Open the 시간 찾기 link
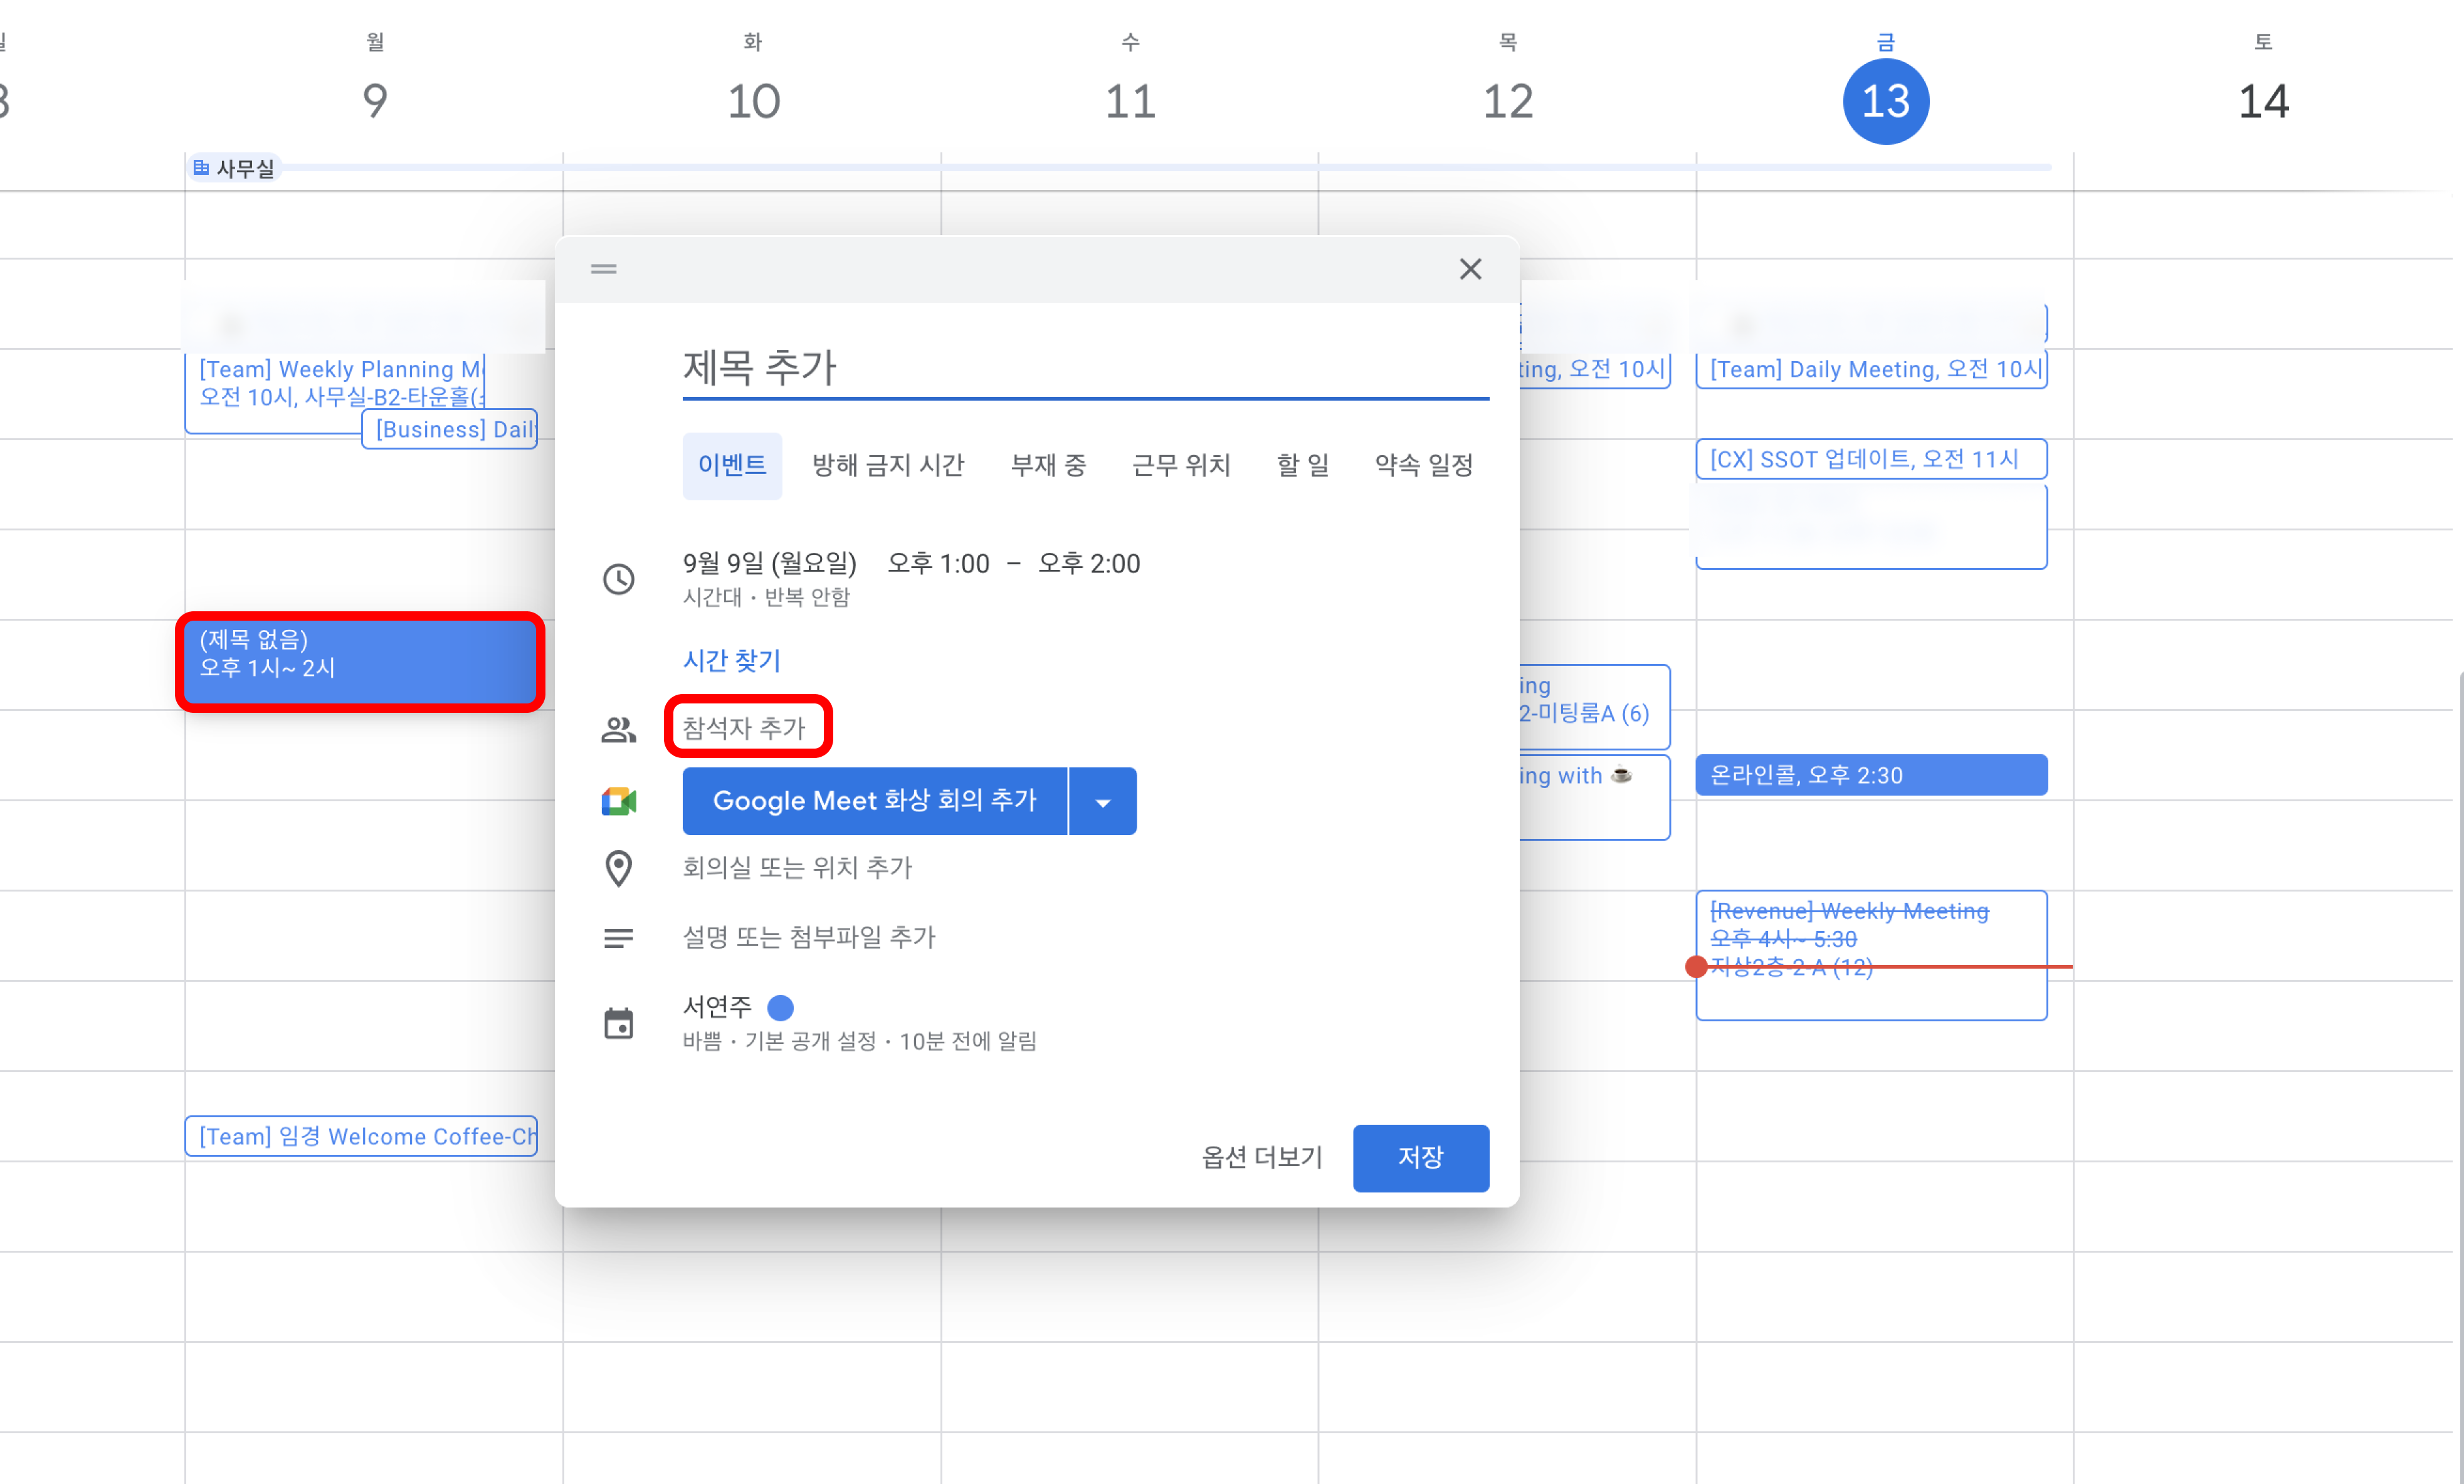The height and width of the screenshot is (1484, 2464). (x=731, y=660)
